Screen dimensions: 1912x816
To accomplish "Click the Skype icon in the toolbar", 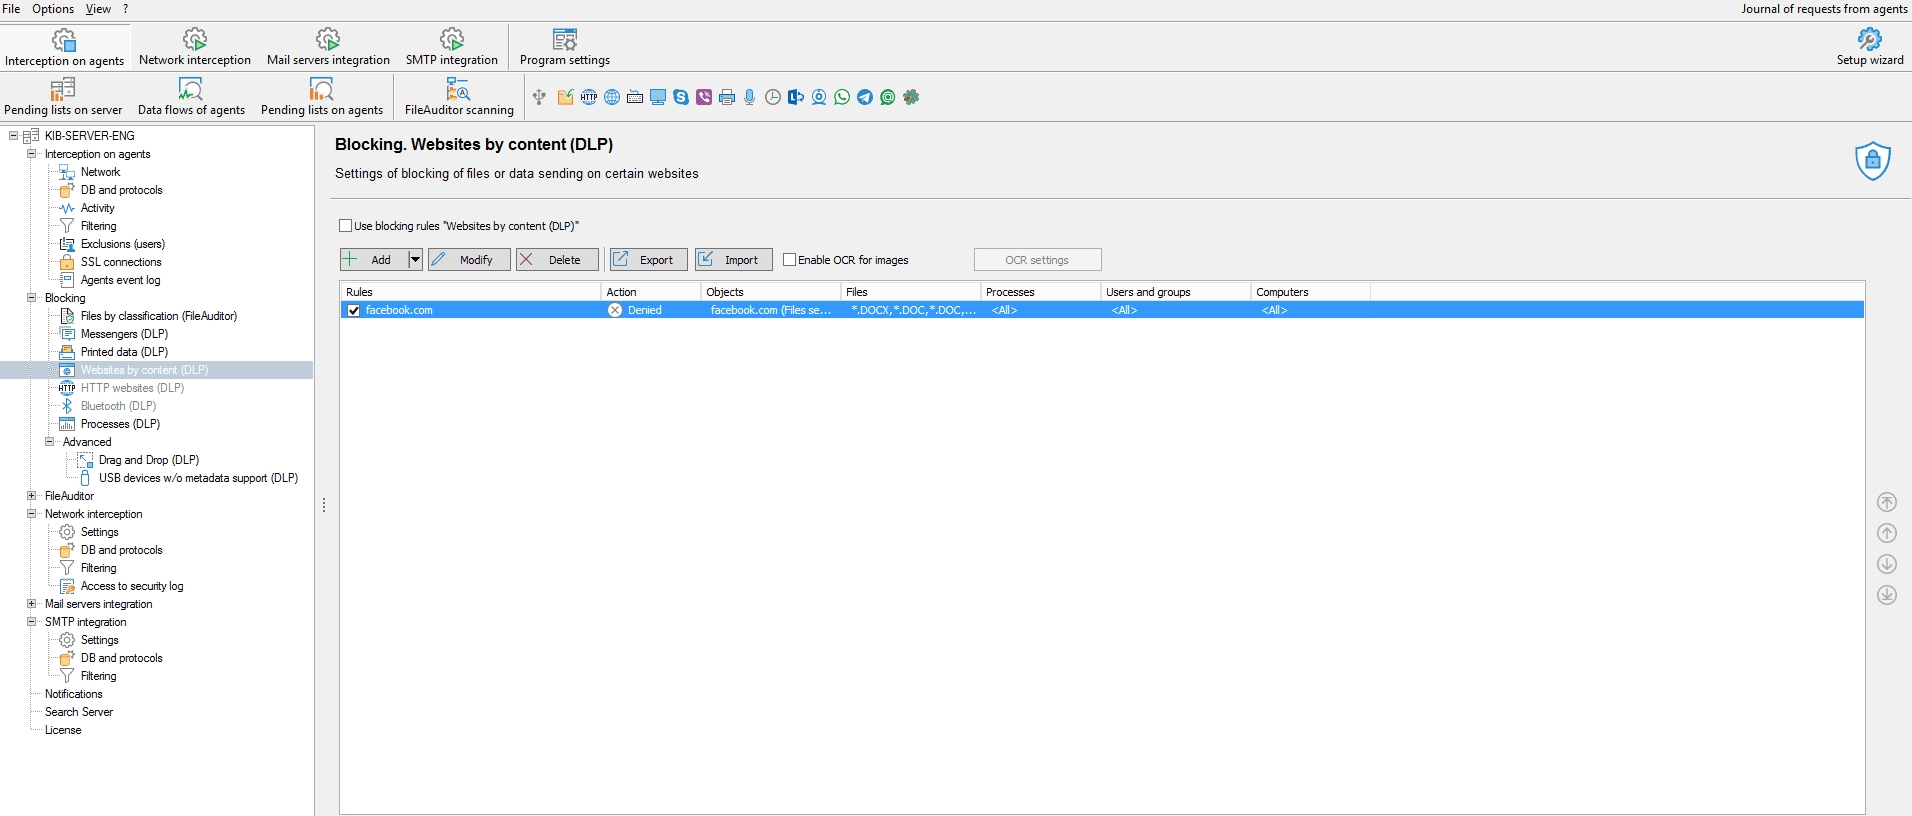I will (681, 97).
